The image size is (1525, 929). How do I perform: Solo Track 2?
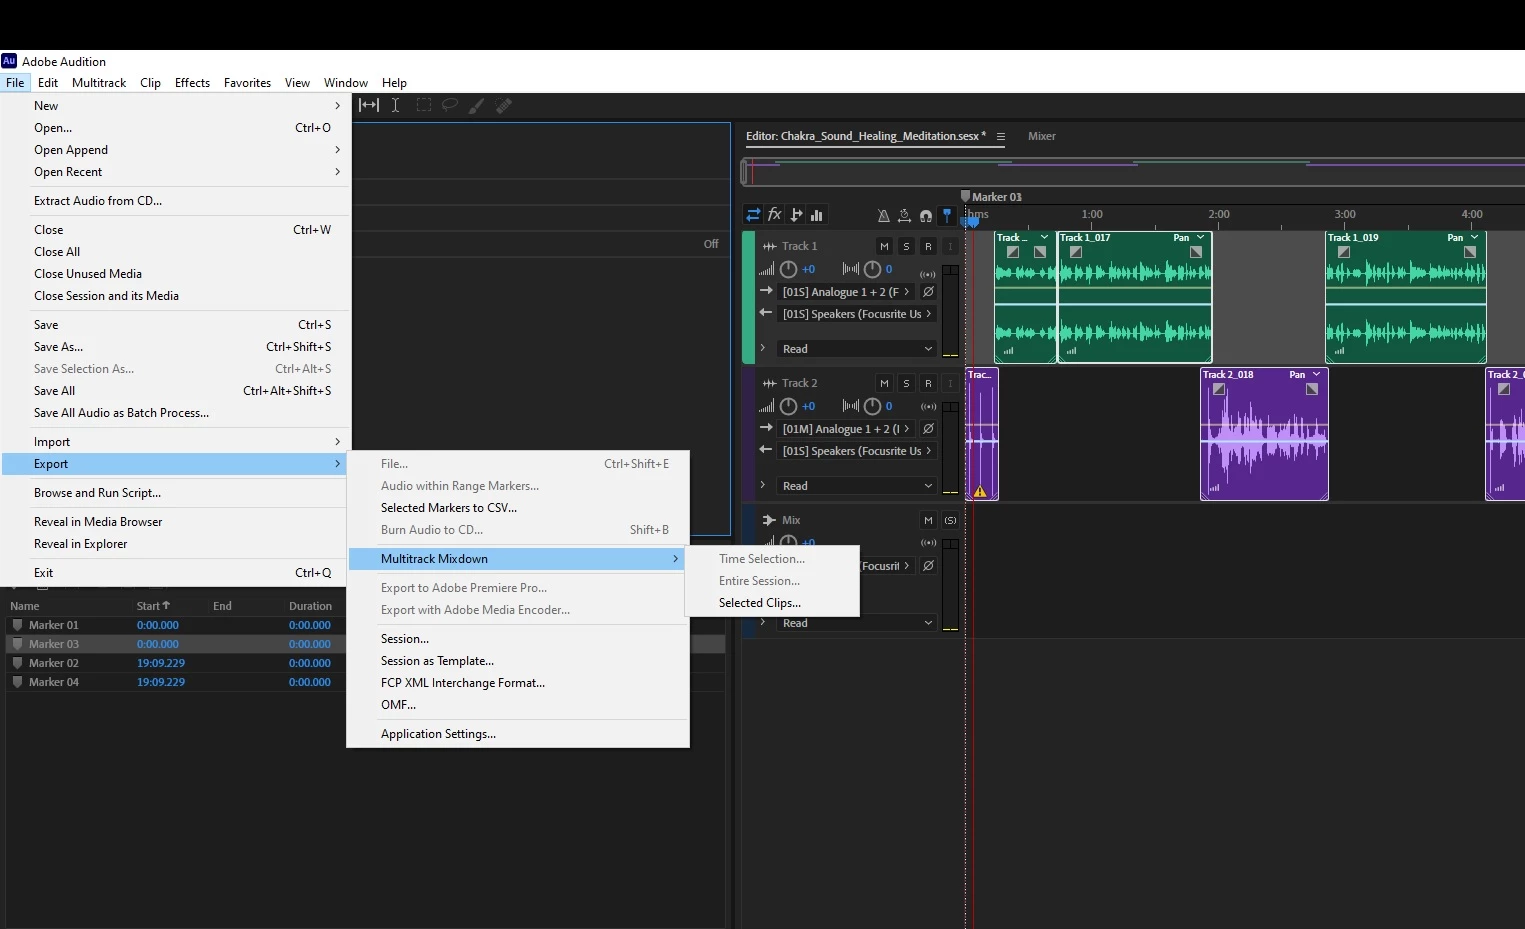pos(906,383)
